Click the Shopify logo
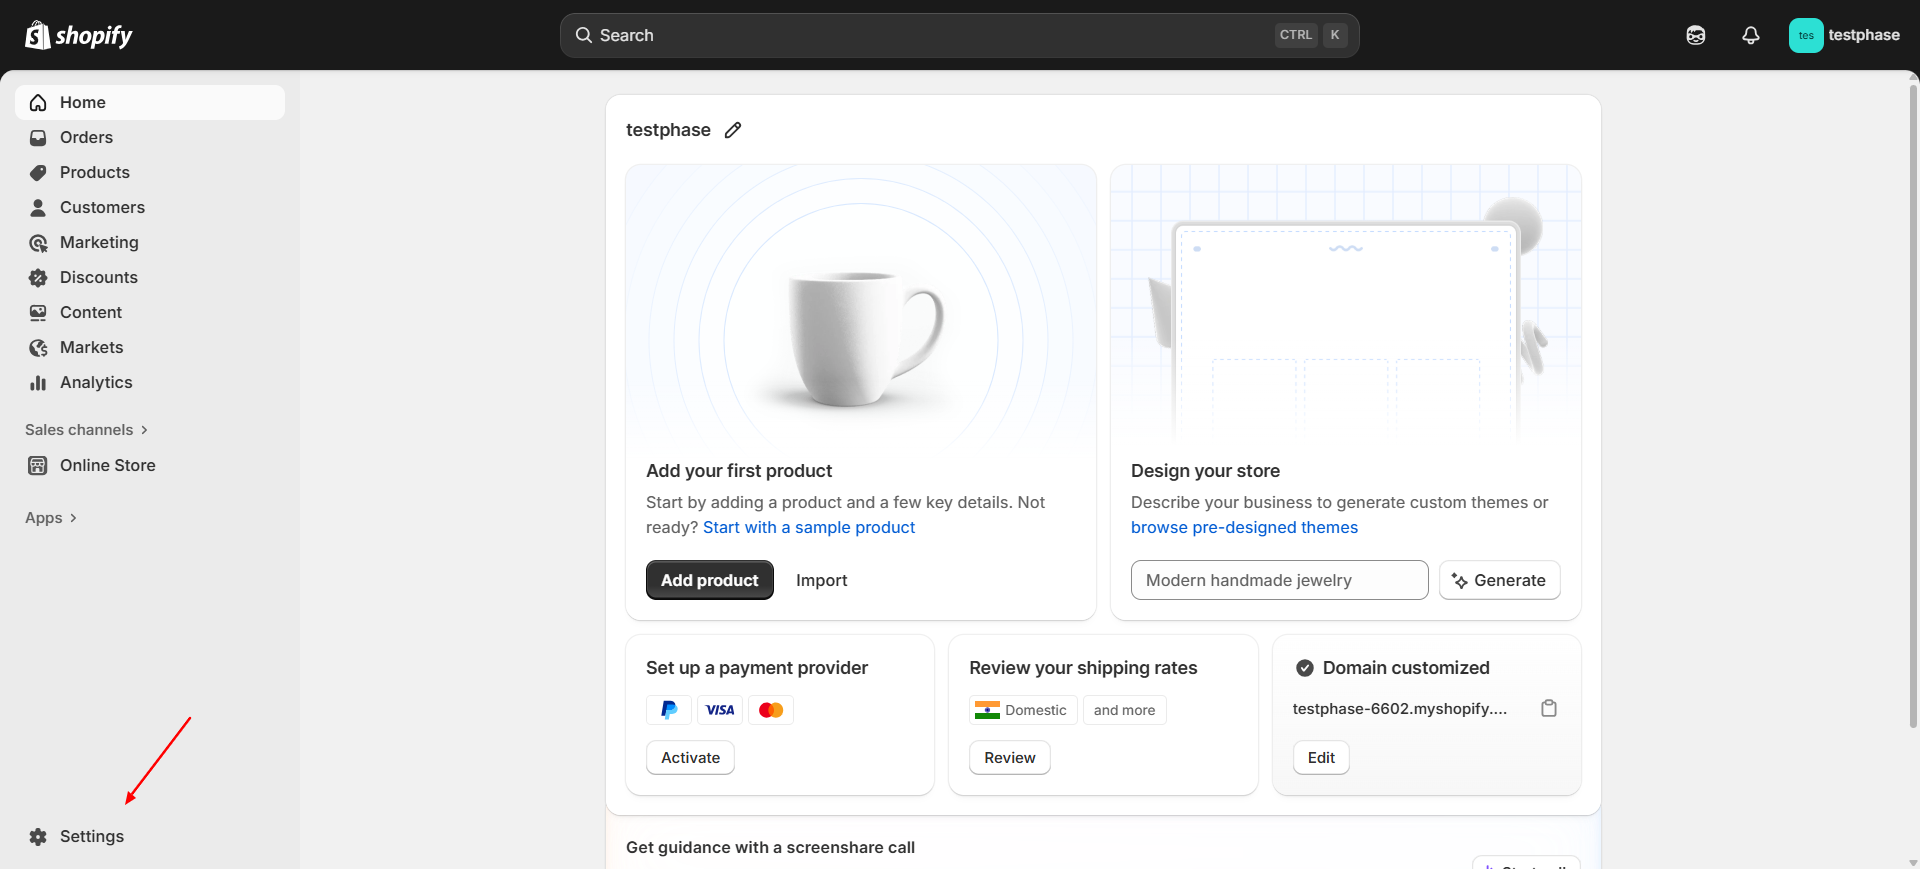The height and width of the screenshot is (869, 1920). coord(79,35)
